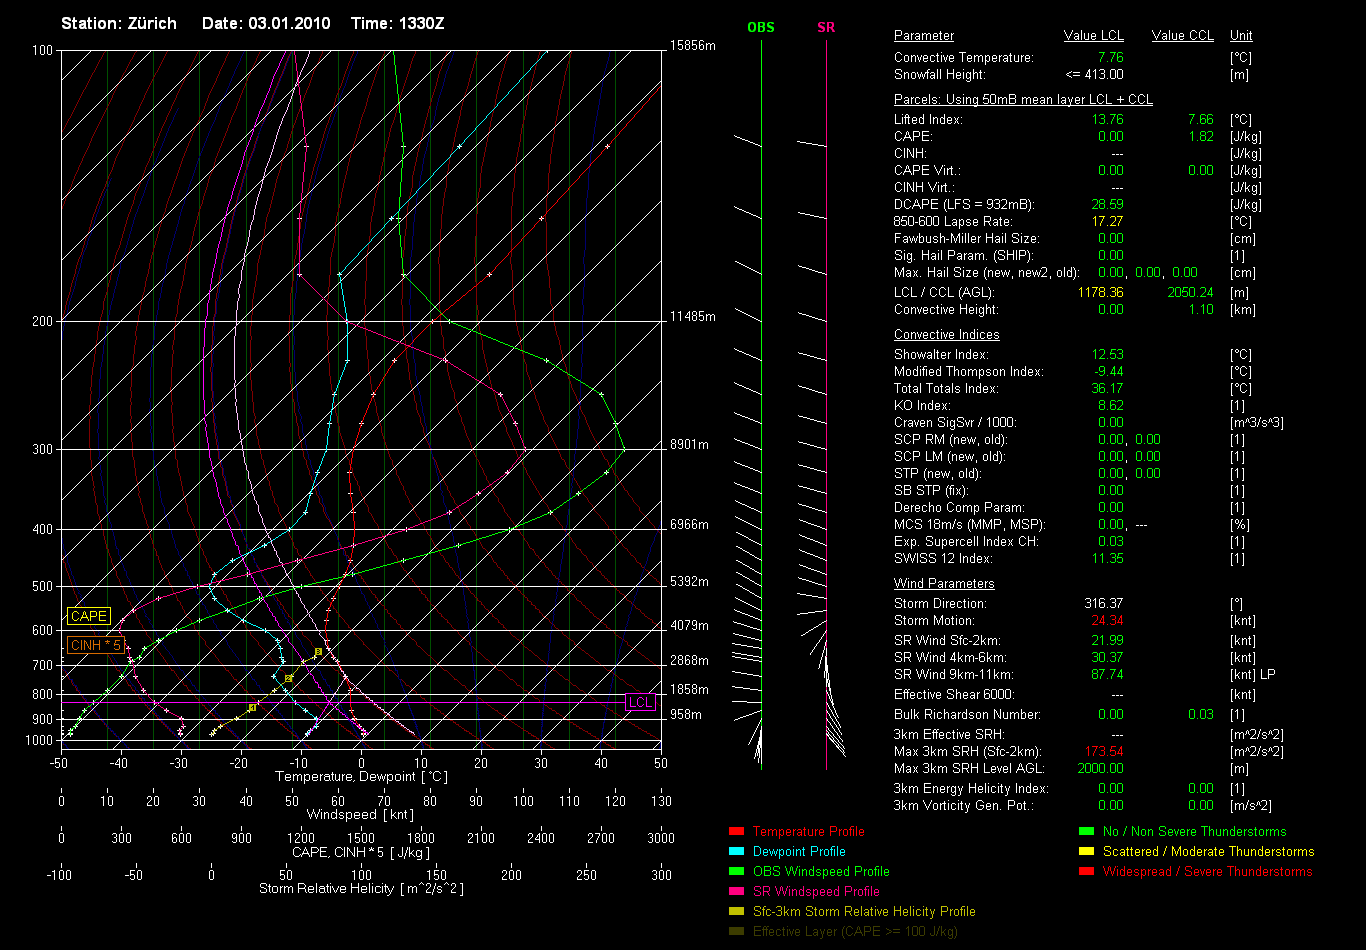1366x950 pixels.
Task: Click the pink SR wind barb column label
Action: point(826,27)
